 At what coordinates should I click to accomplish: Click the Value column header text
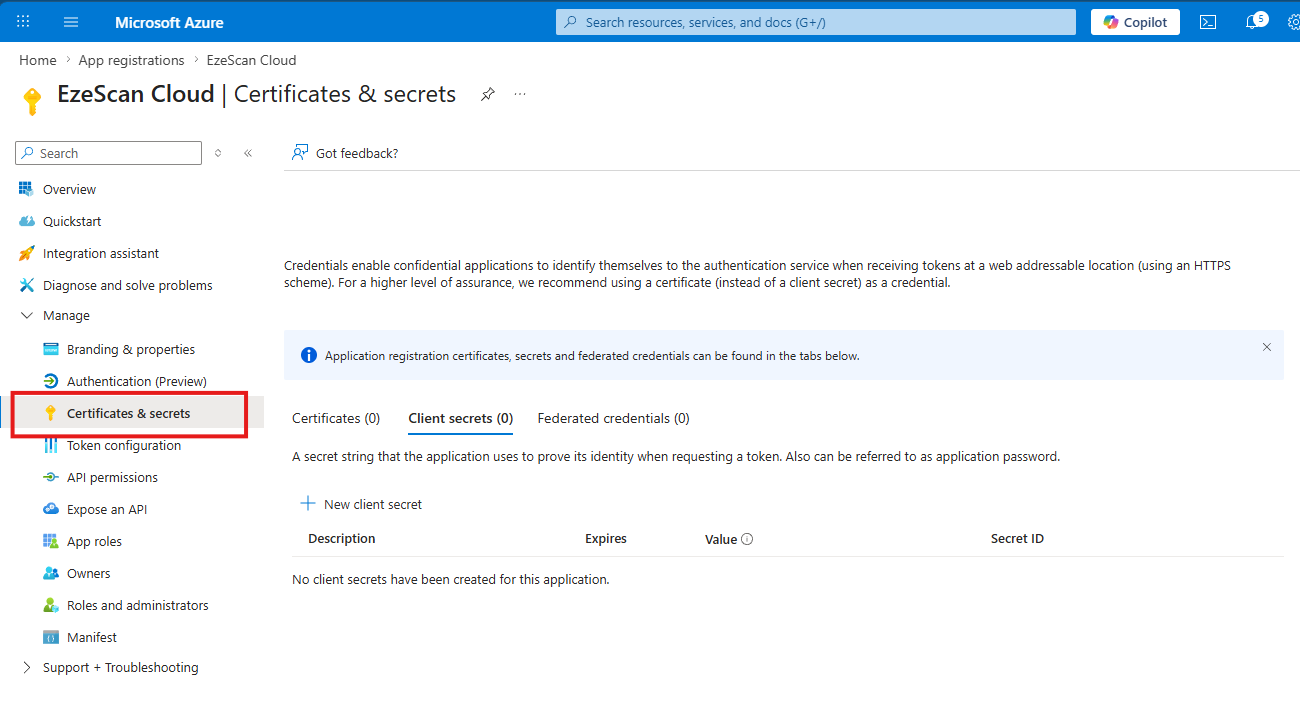721,539
